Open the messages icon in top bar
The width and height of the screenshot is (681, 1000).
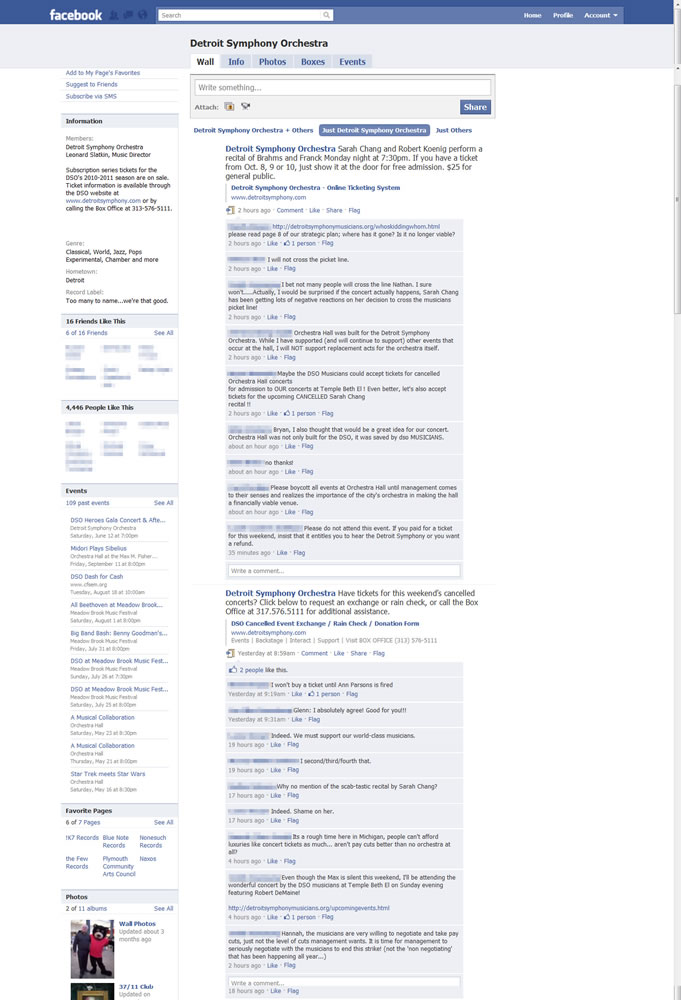pyautogui.click(x=128, y=15)
